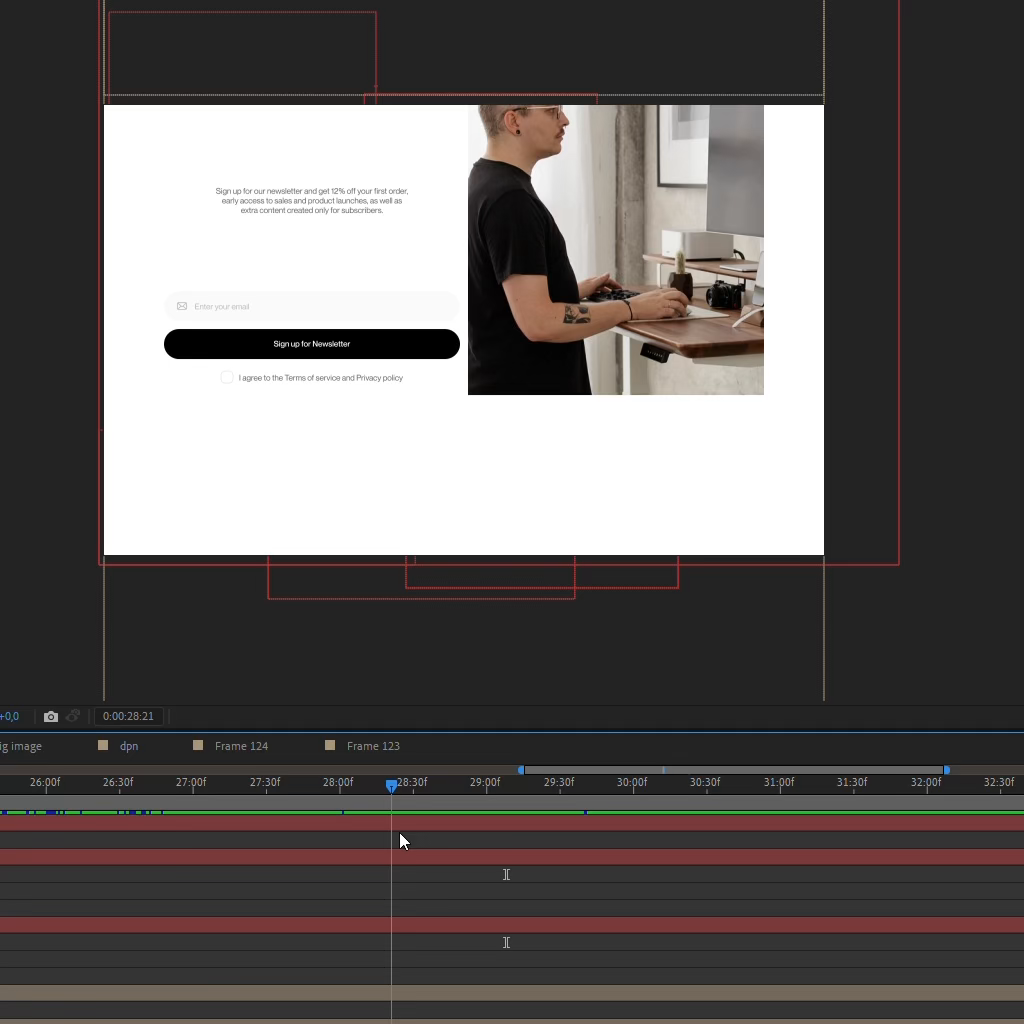Click the envelope icon in the email field
The width and height of the screenshot is (1024, 1024).
[182, 306]
